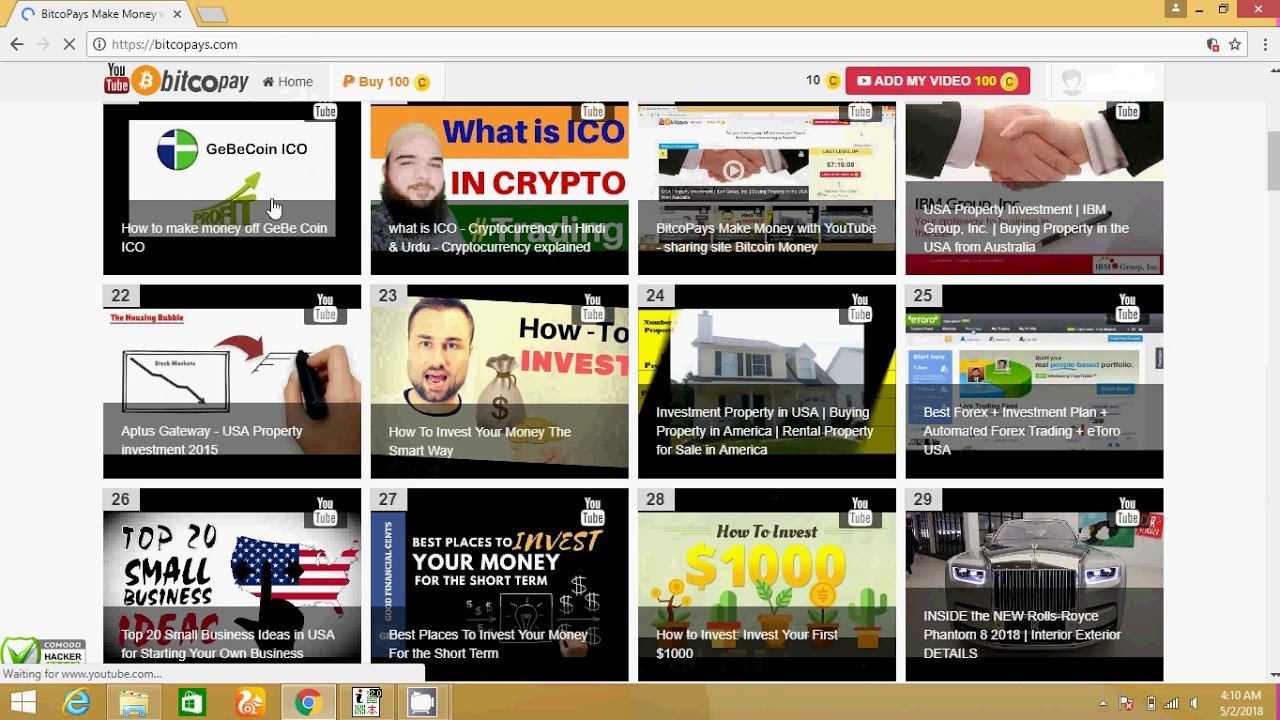
Task: Click the ADD MY VIDEO 100 button
Action: [937, 81]
